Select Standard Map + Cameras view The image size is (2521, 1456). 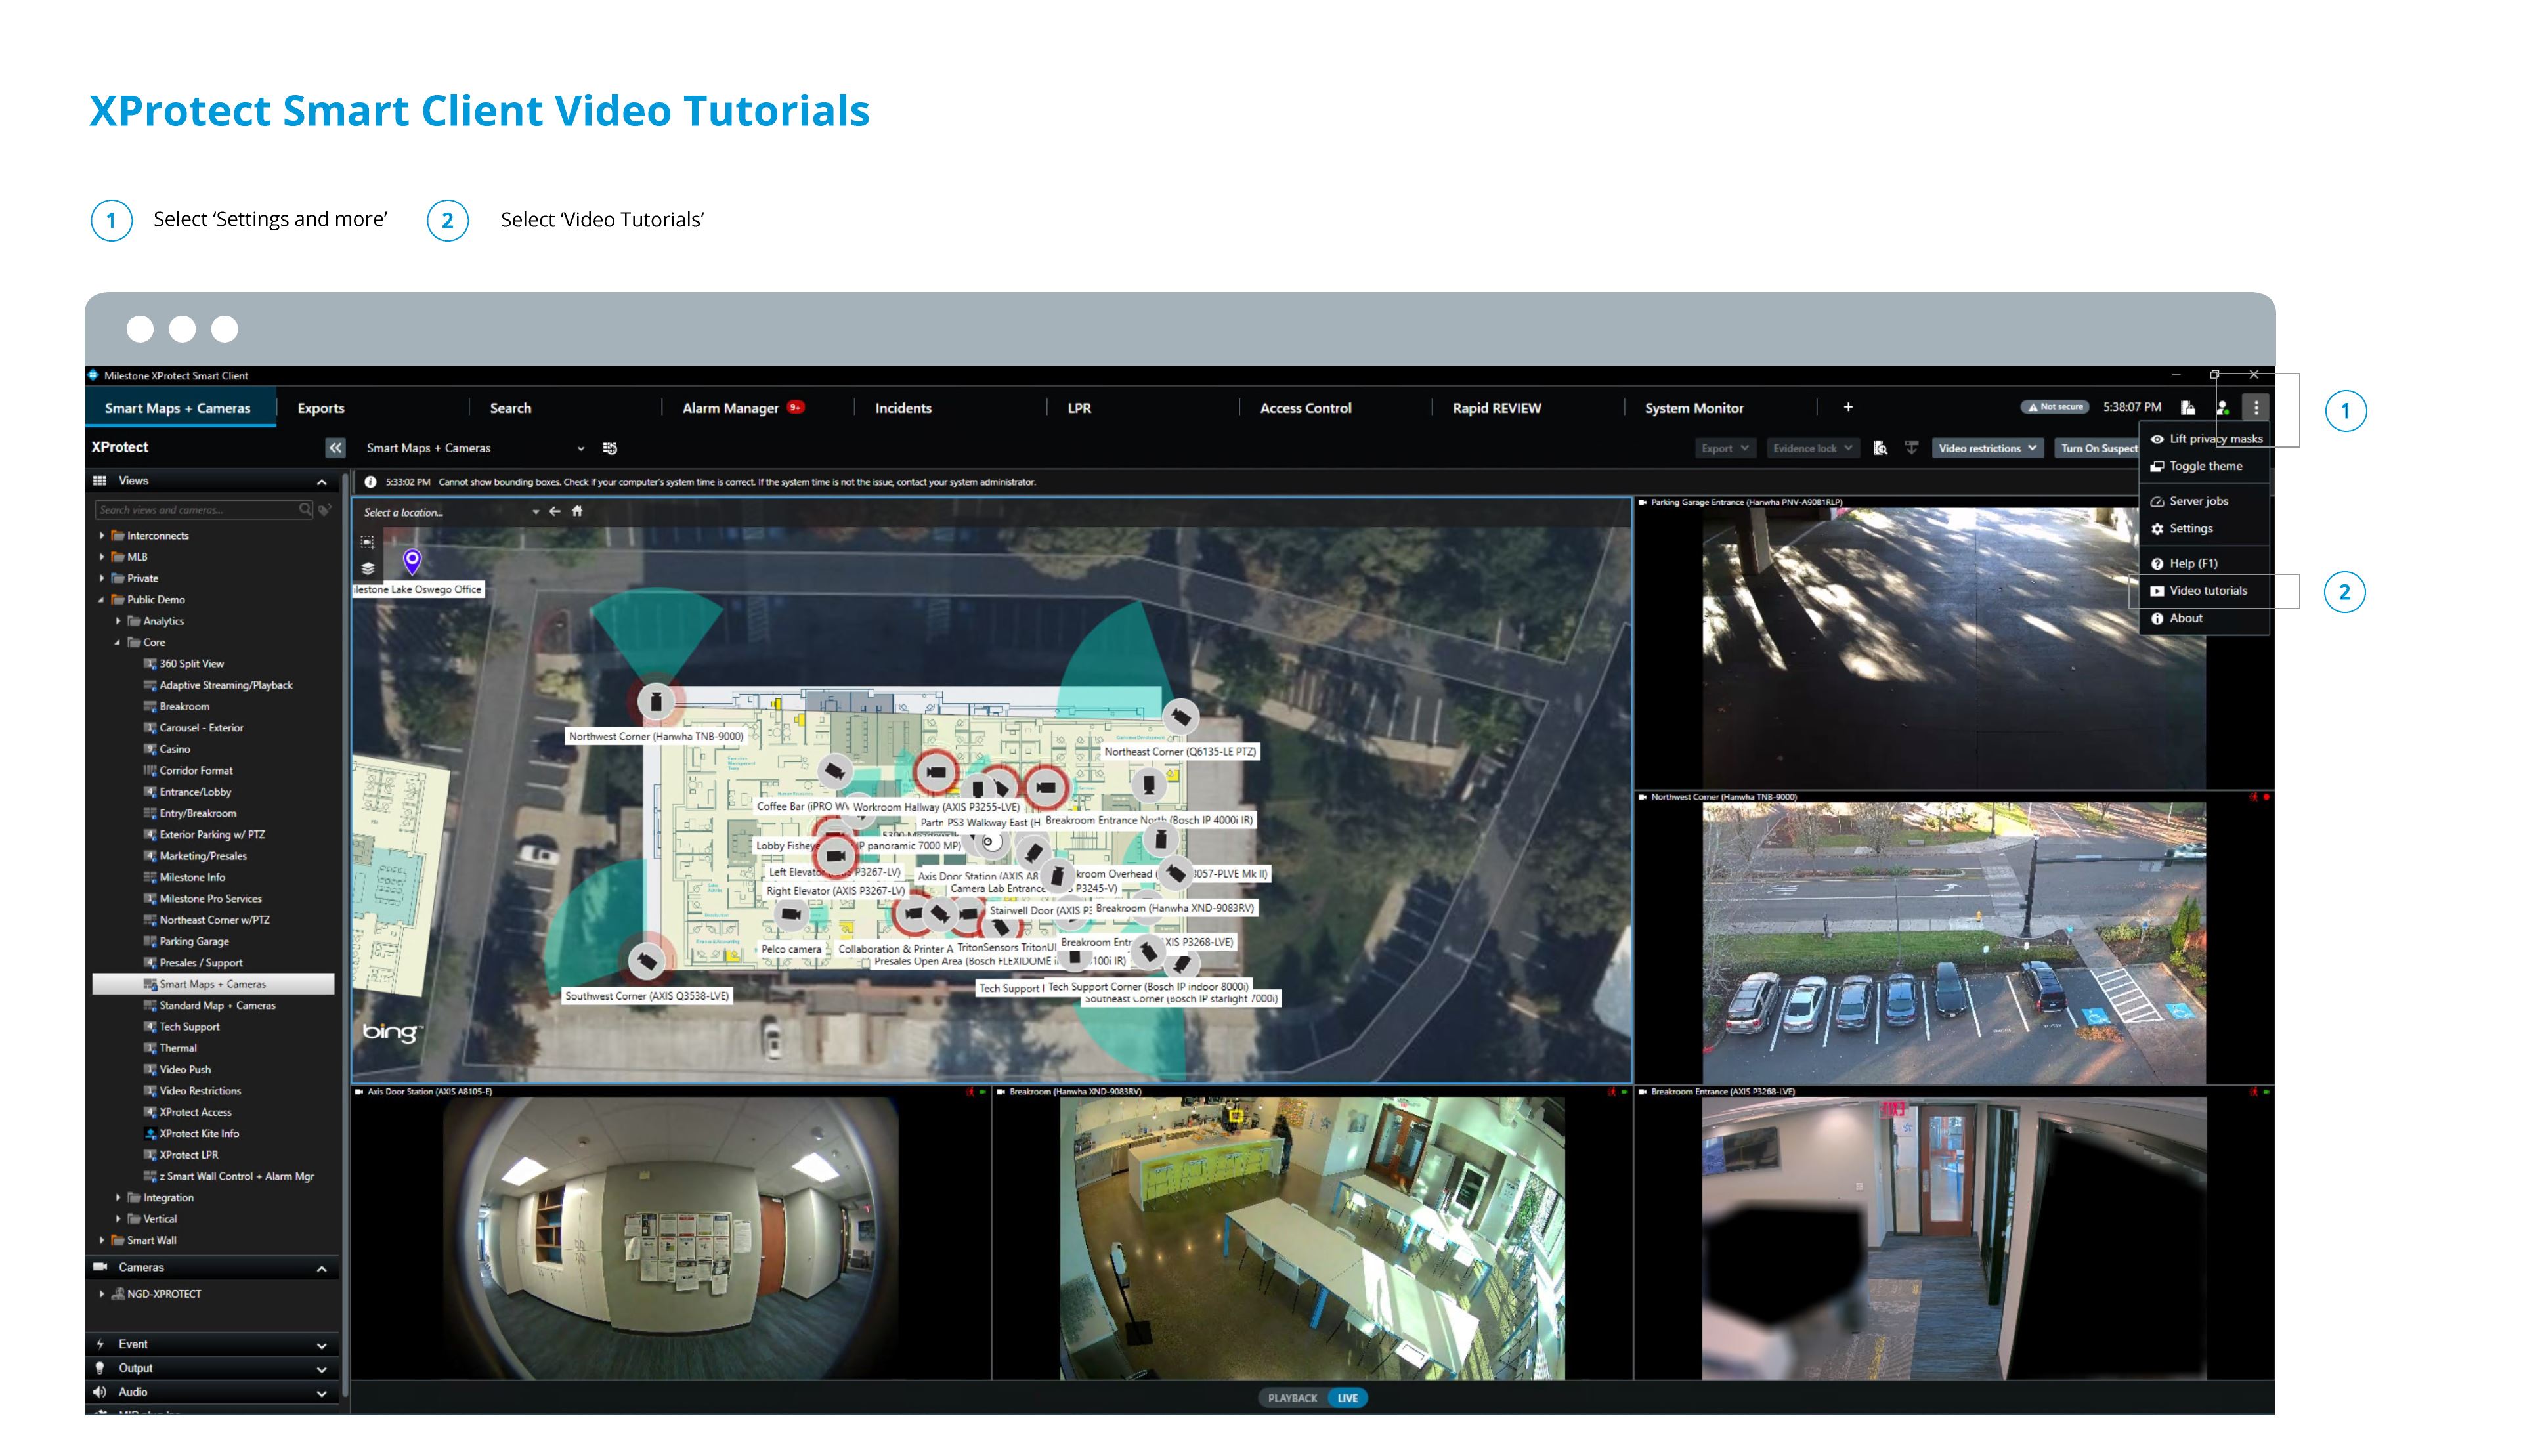[x=216, y=1005]
